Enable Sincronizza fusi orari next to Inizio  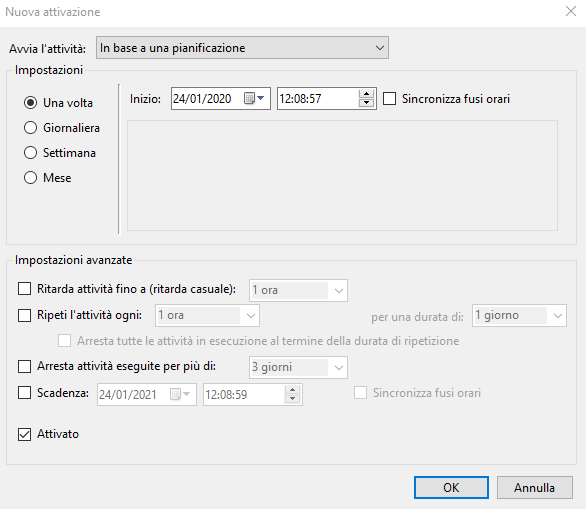pyautogui.click(x=389, y=99)
